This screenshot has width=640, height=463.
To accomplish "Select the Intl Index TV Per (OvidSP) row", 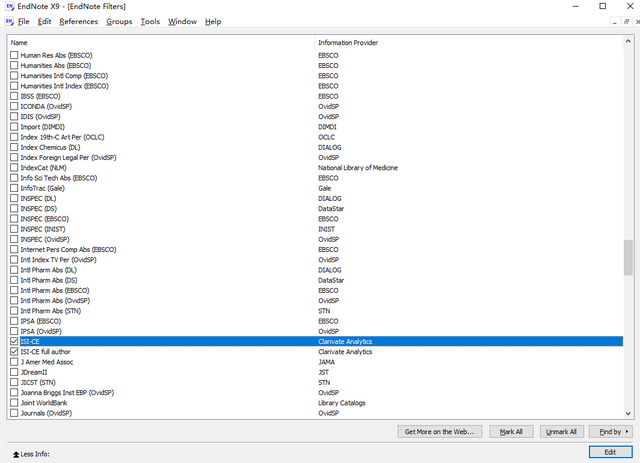I will tap(316, 260).
